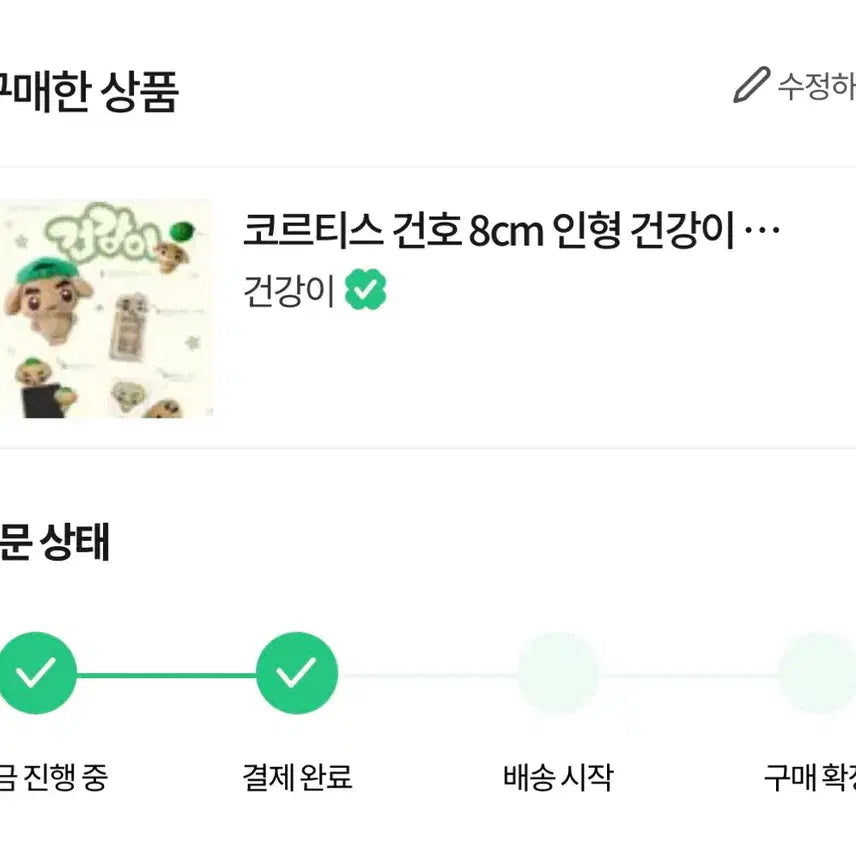Image resolution: width=856 pixels, height=856 pixels.
Task: Click the checked 입금 진행 중 step circle
Action: pos(36,673)
